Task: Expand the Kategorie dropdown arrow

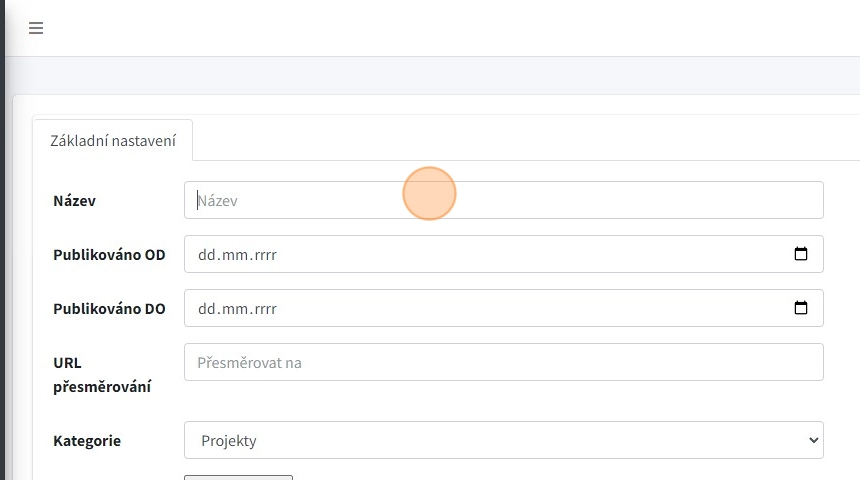Action: (811, 440)
